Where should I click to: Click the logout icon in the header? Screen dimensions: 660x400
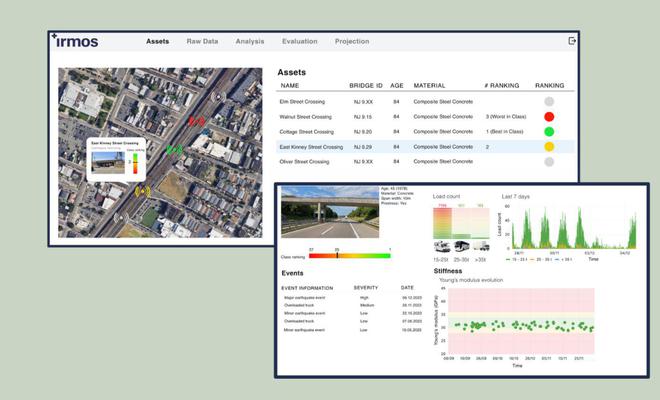(572, 41)
